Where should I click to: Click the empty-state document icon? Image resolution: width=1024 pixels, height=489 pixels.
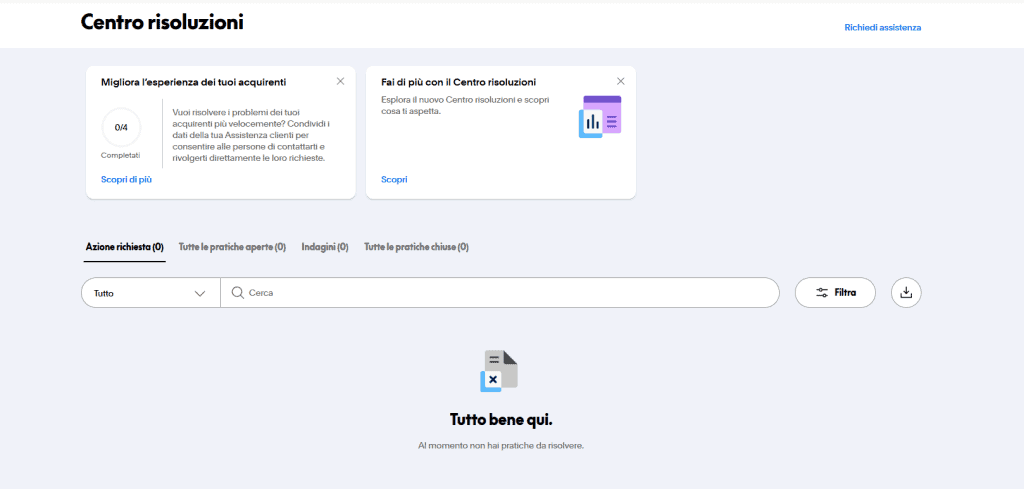coord(499,371)
